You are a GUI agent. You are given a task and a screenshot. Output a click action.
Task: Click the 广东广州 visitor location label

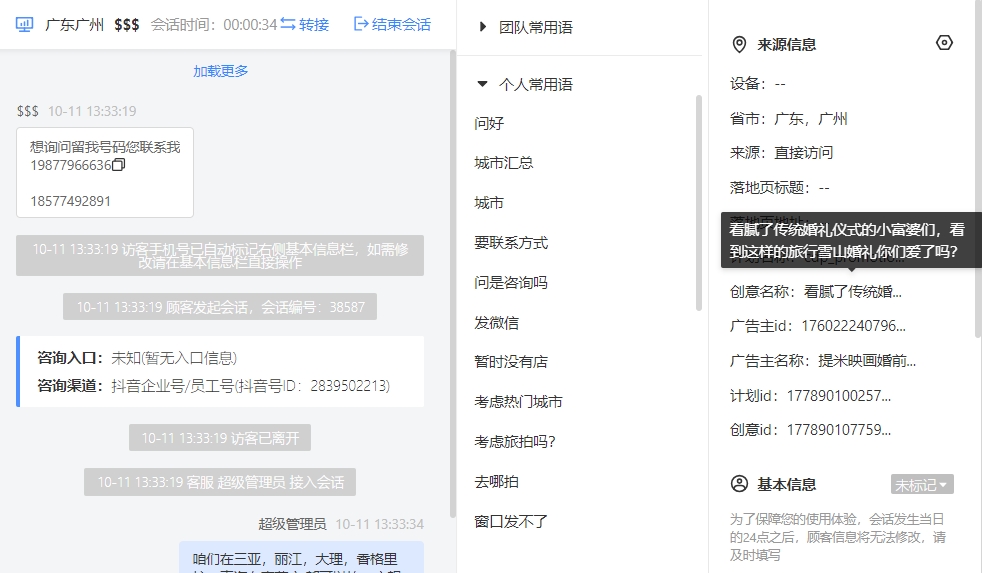click(x=75, y=24)
